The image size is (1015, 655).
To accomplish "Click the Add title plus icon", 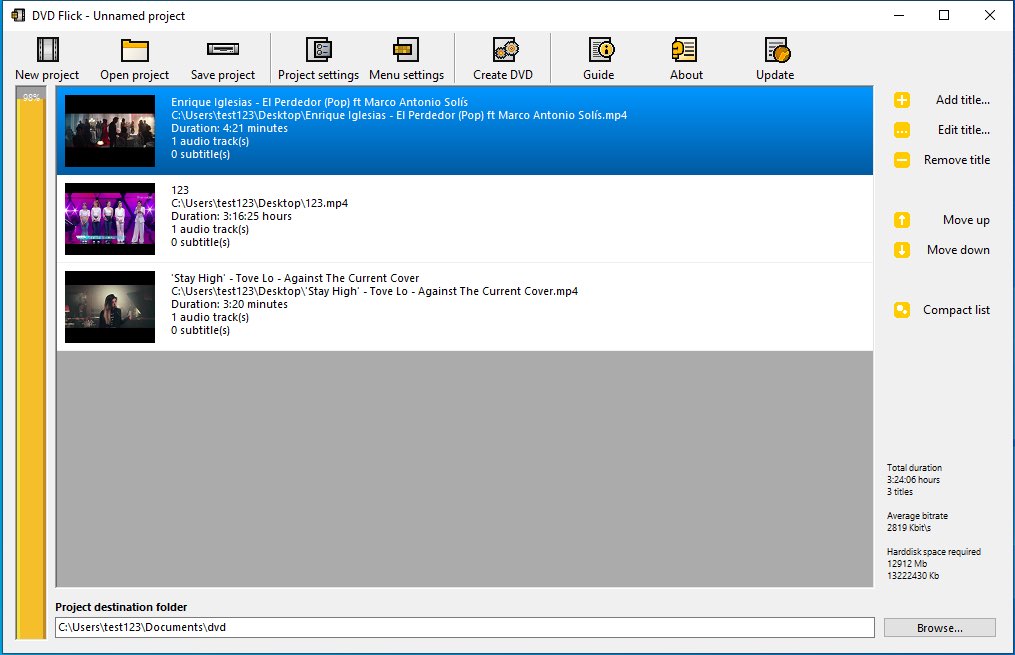I will point(903,100).
